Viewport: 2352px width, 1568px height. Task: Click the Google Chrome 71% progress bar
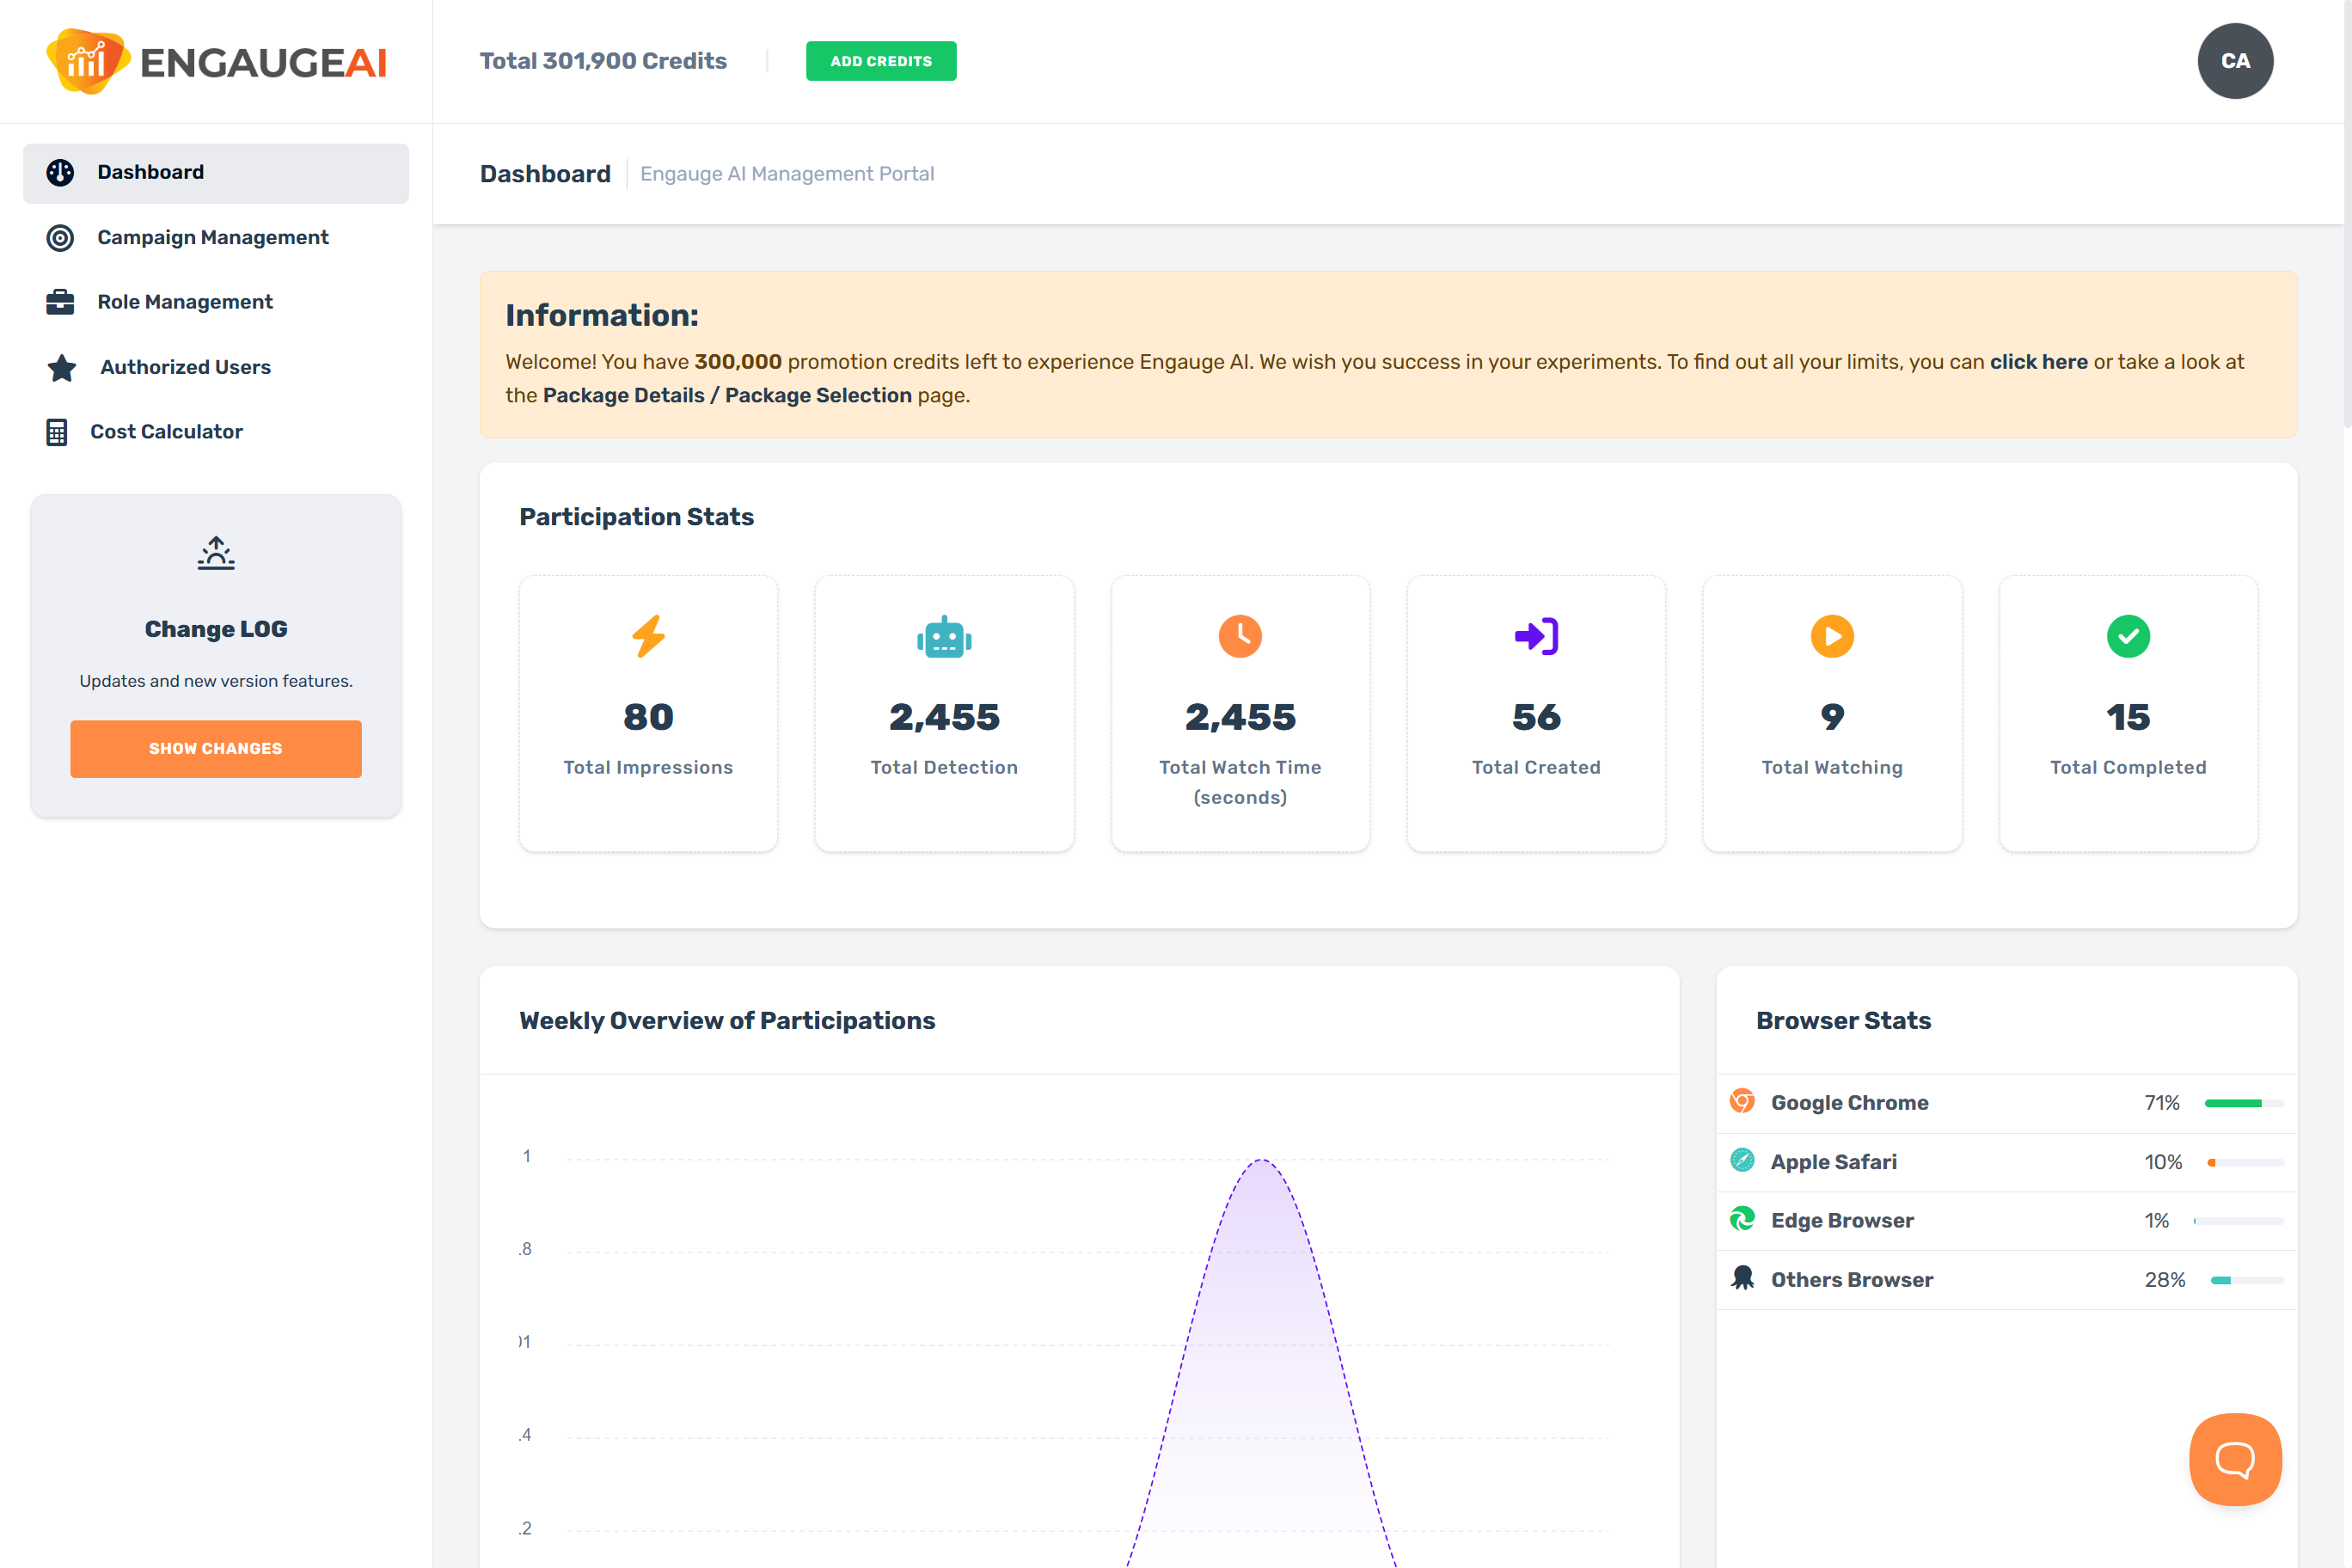[x=2243, y=1103]
